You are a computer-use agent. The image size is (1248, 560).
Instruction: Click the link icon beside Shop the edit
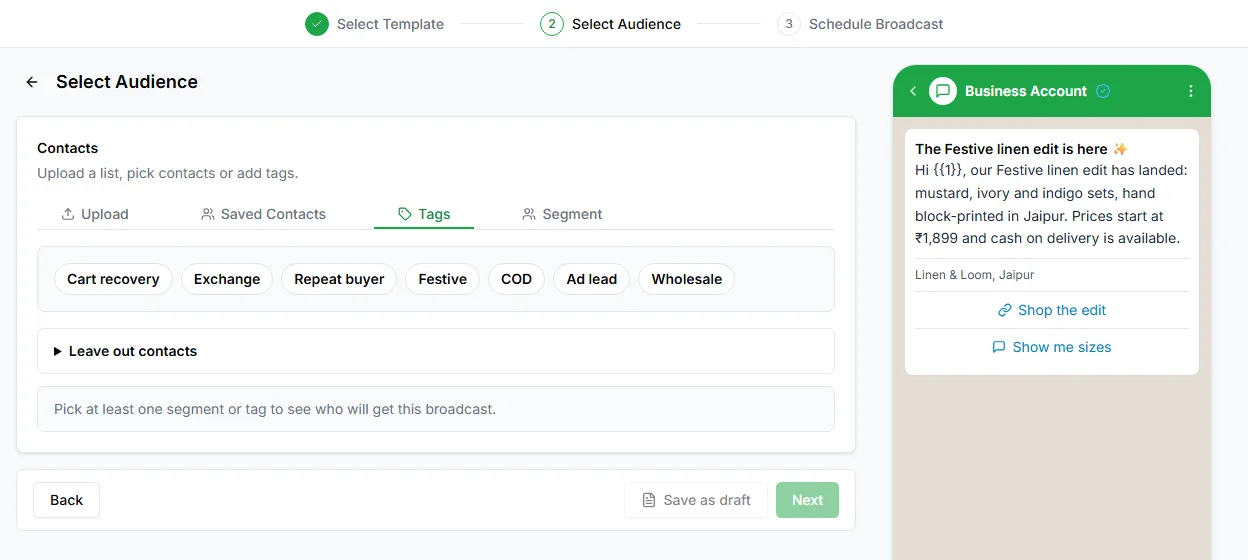pos(1005,310)
